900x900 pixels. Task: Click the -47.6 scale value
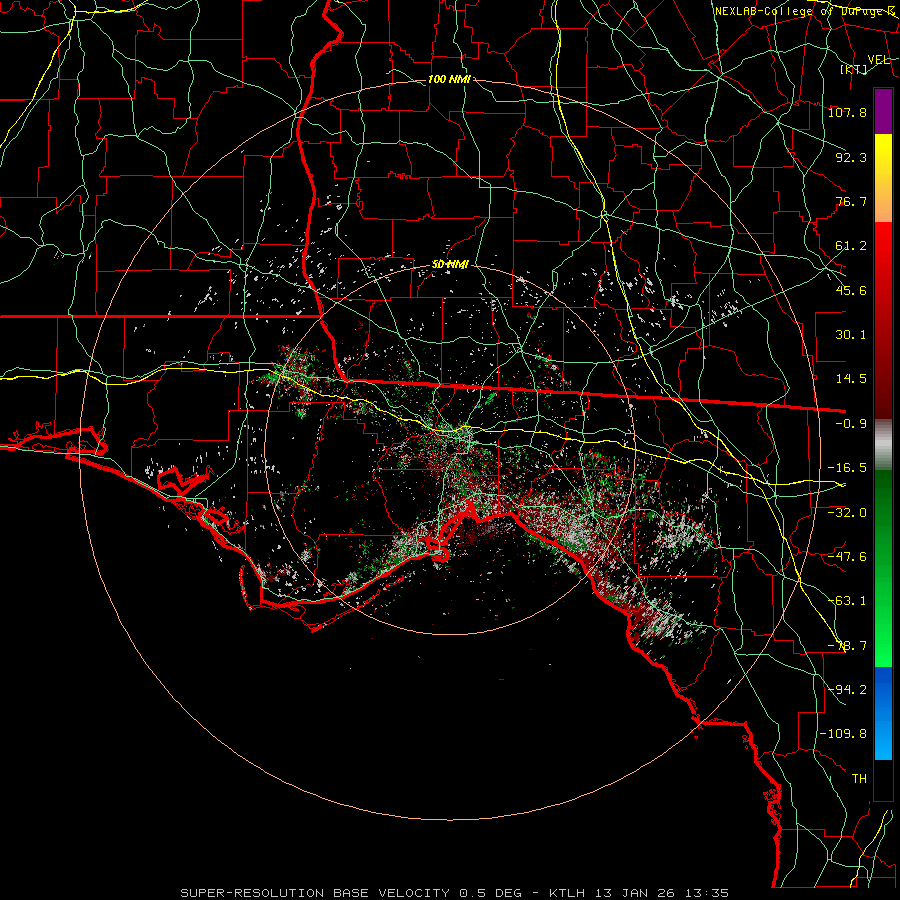pyautogui.click(x=847, y=556)
